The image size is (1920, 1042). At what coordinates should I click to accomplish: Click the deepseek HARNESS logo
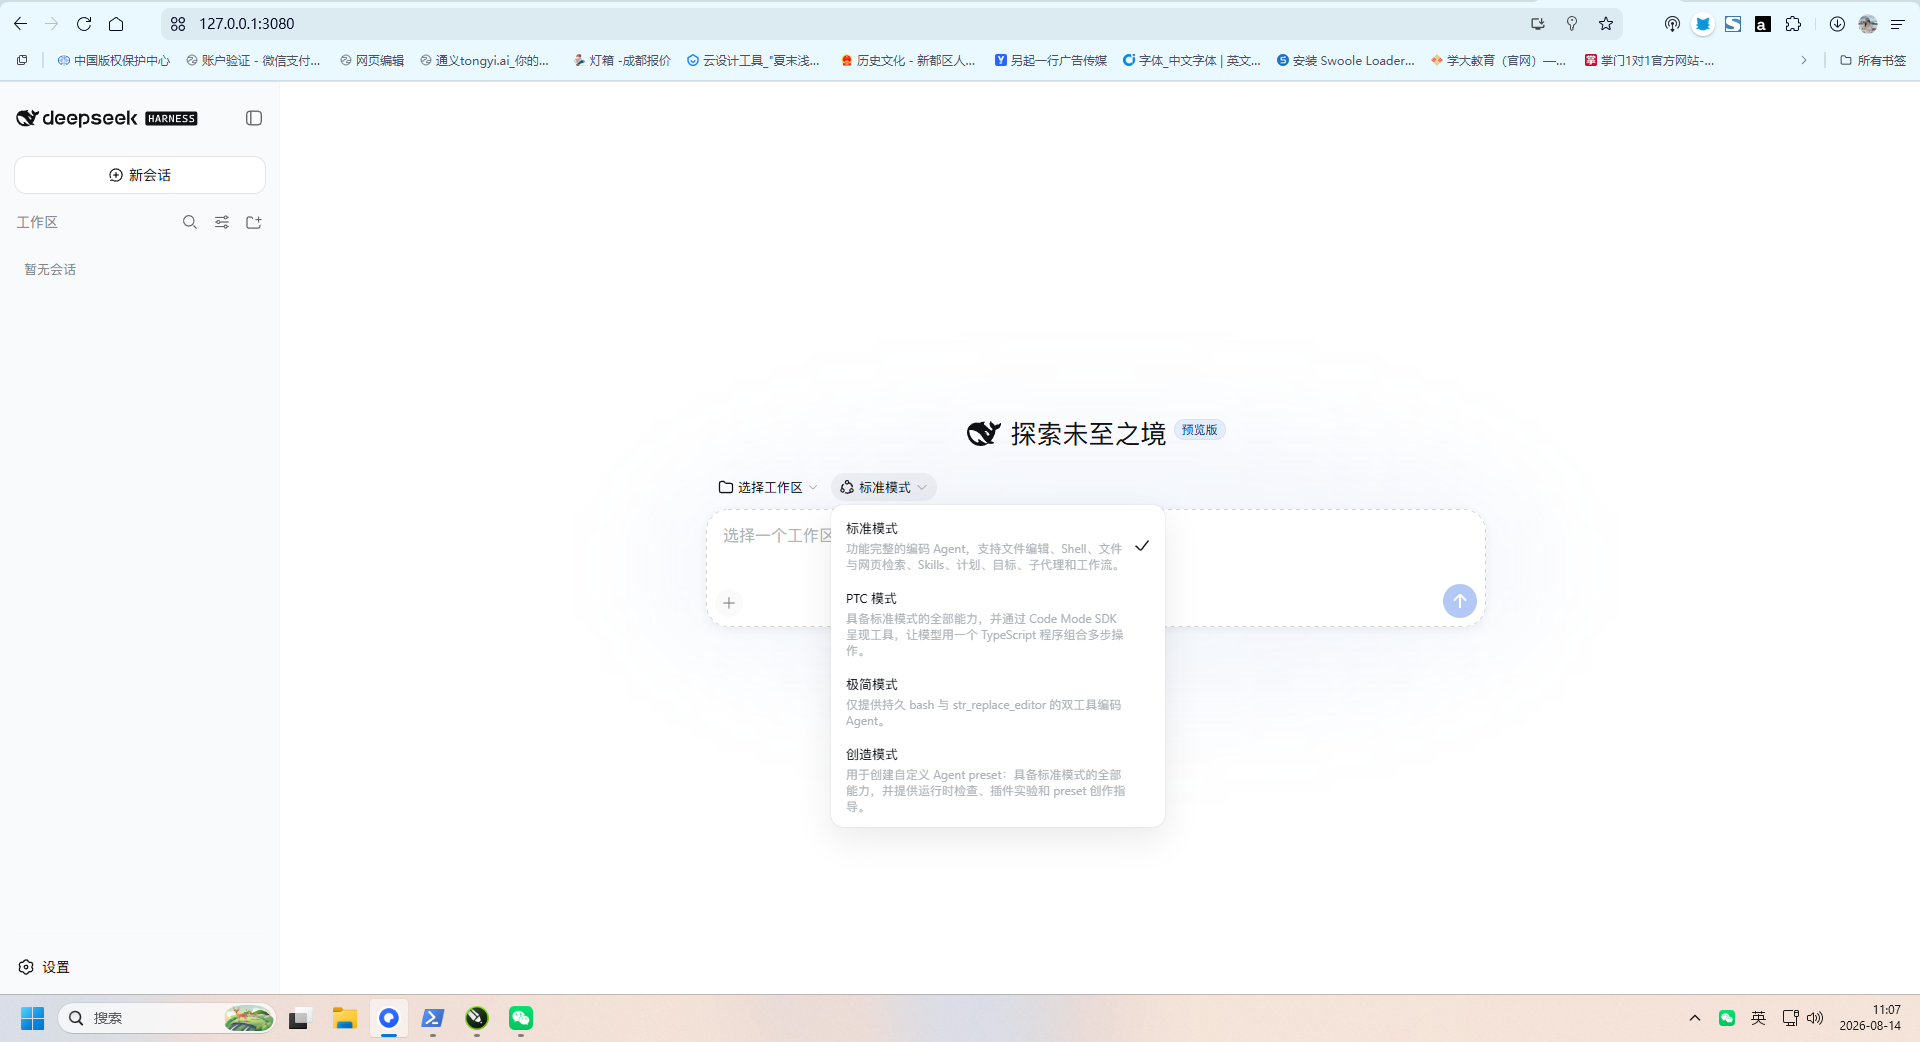107,118
